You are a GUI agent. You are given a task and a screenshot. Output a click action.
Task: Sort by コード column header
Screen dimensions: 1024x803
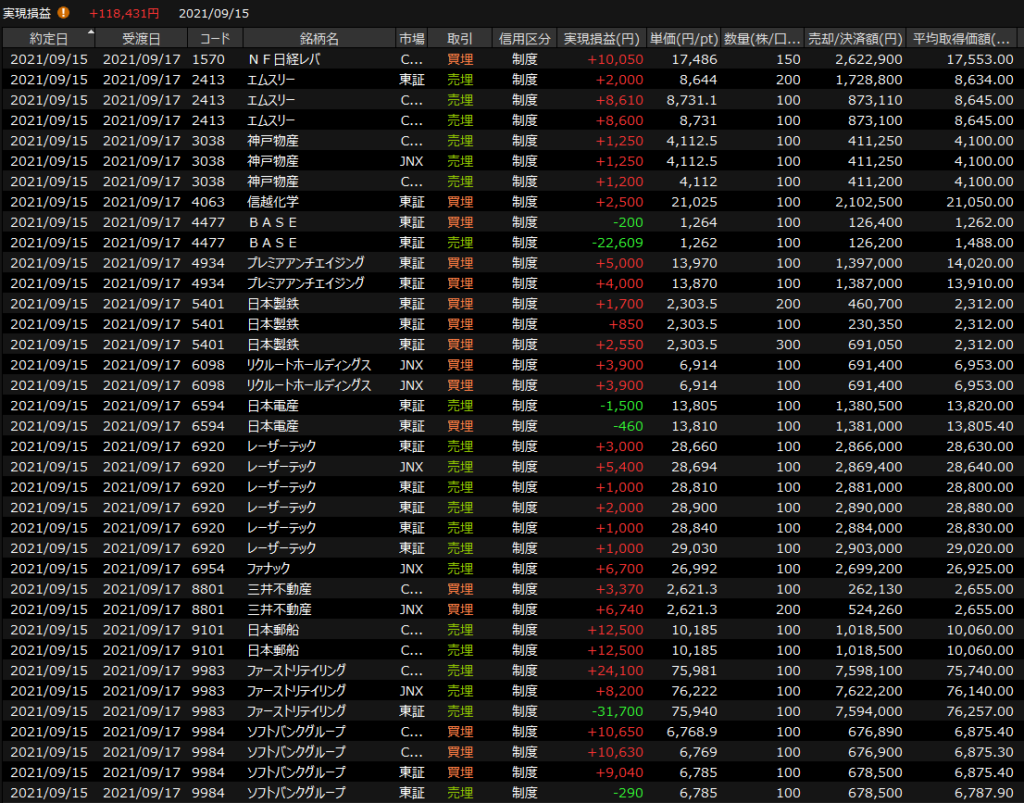tap(214, 39)
